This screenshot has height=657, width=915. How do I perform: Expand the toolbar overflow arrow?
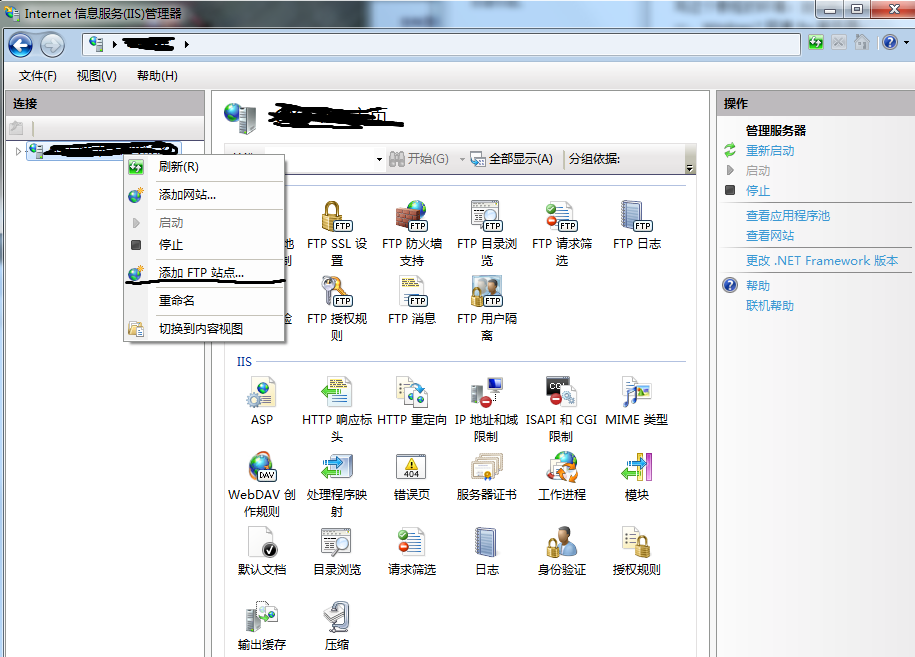(x=689, y=168)
